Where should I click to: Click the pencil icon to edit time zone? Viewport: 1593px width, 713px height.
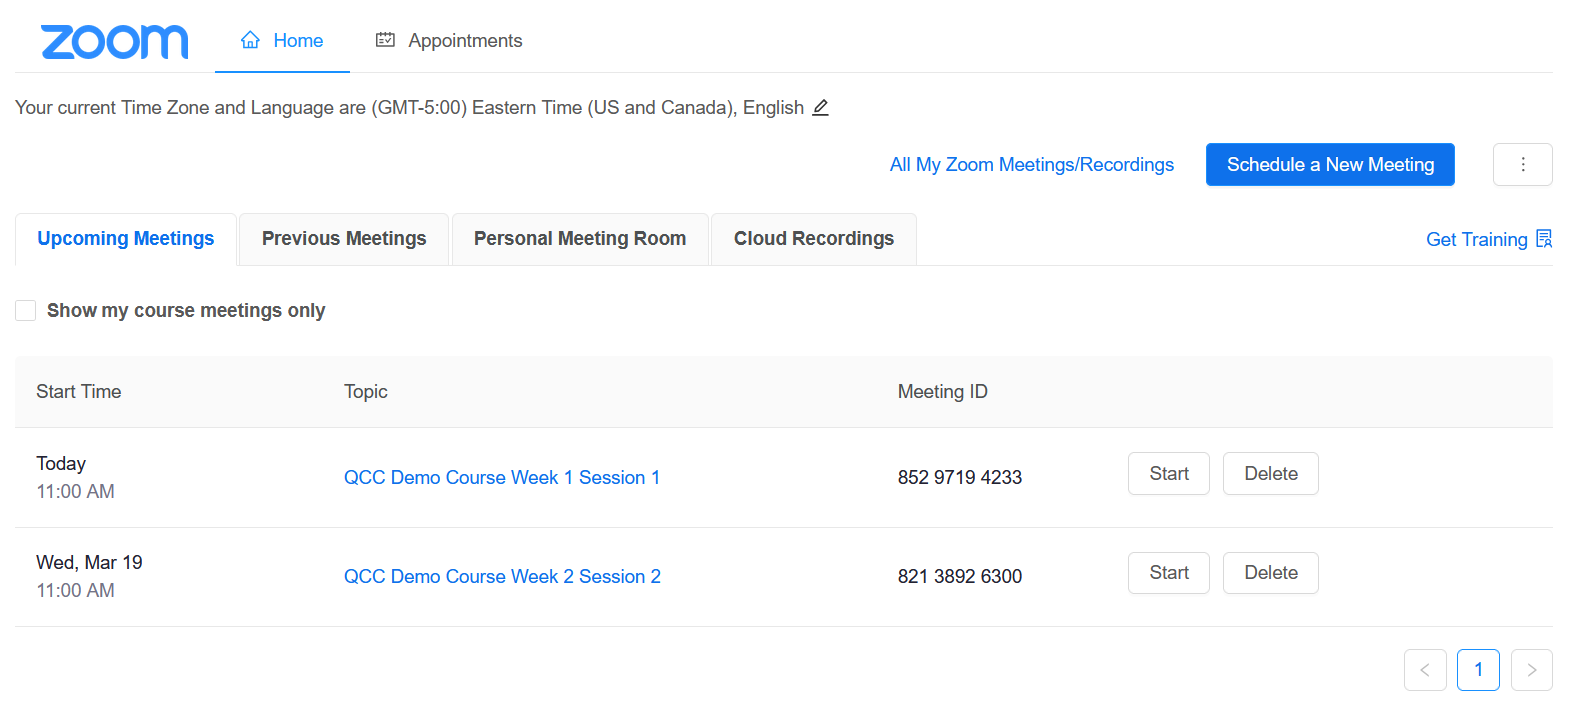pyautogui.click(x=820, y=107)
